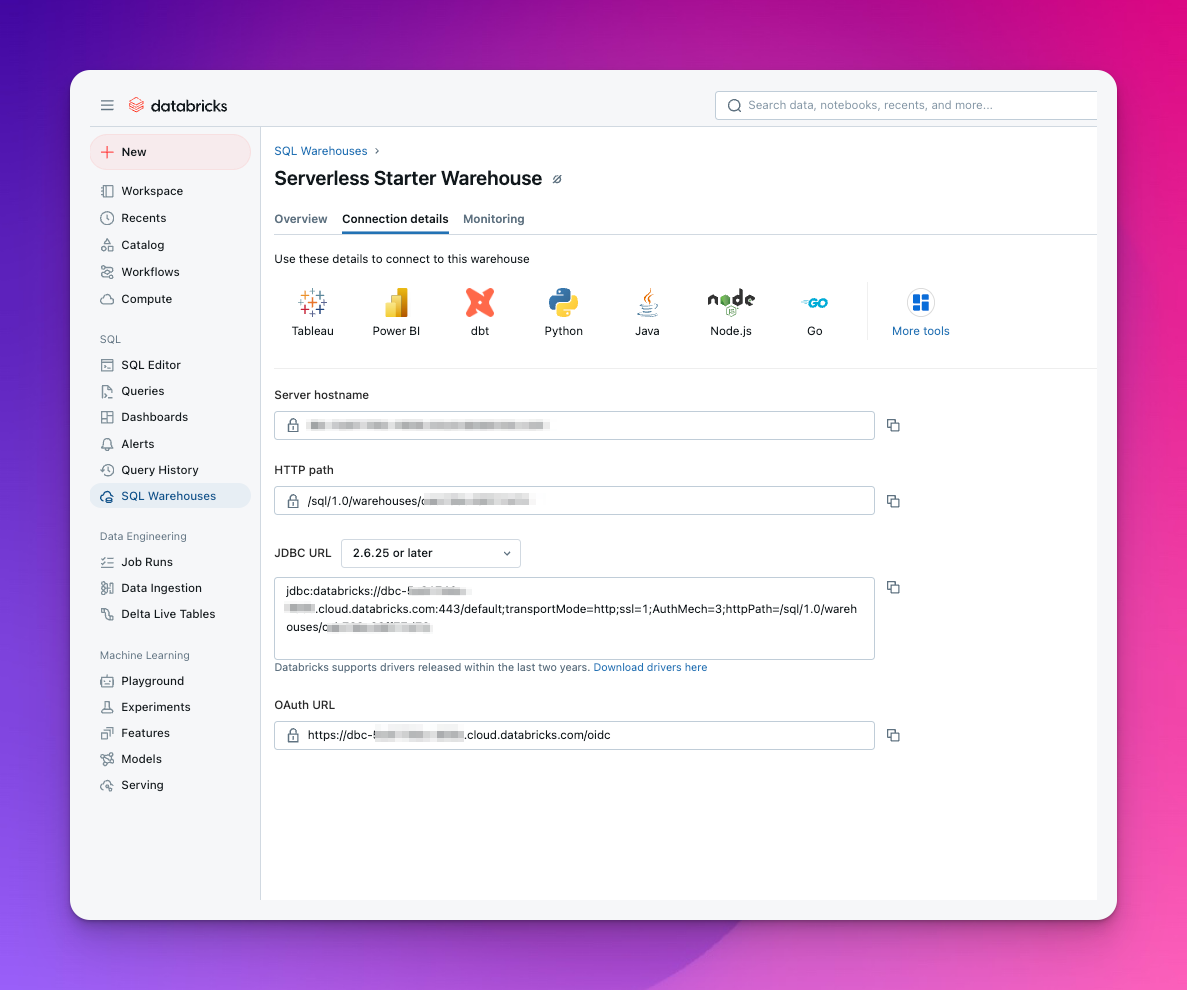Select the Connection details tab
The width and height of the screenshot is (1187, 990).
395,219
